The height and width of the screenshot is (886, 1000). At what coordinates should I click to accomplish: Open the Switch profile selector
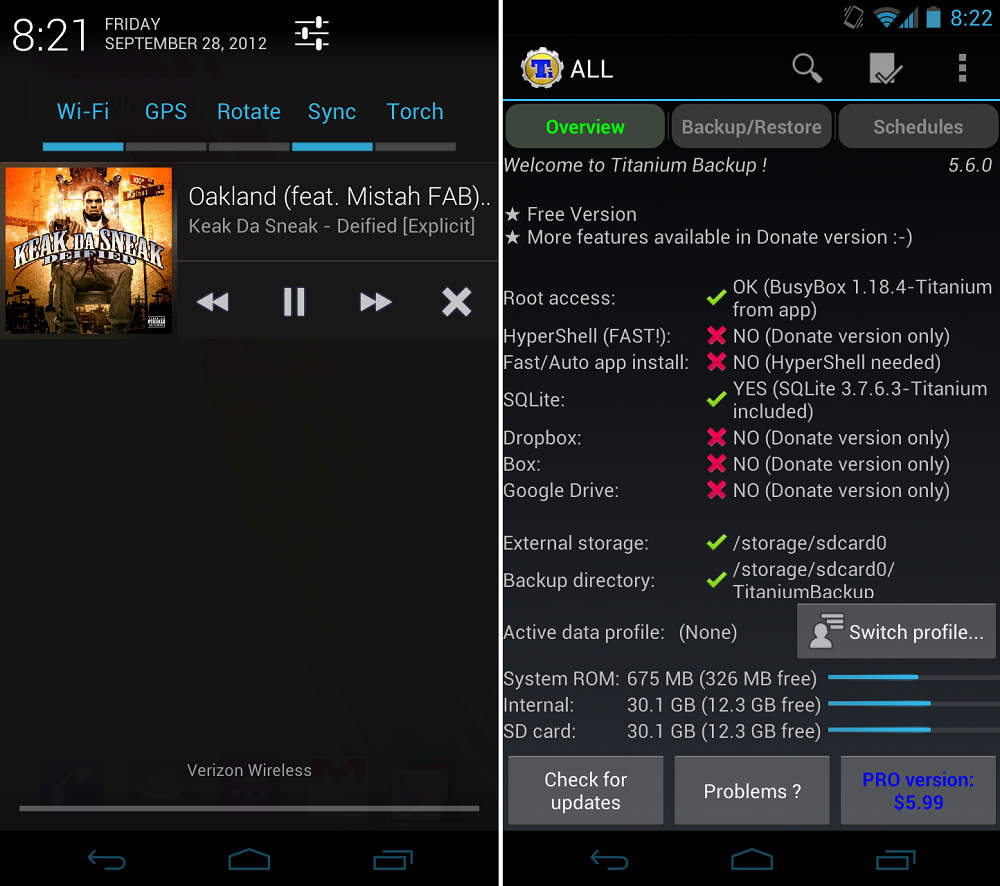(x=896, y=632)
